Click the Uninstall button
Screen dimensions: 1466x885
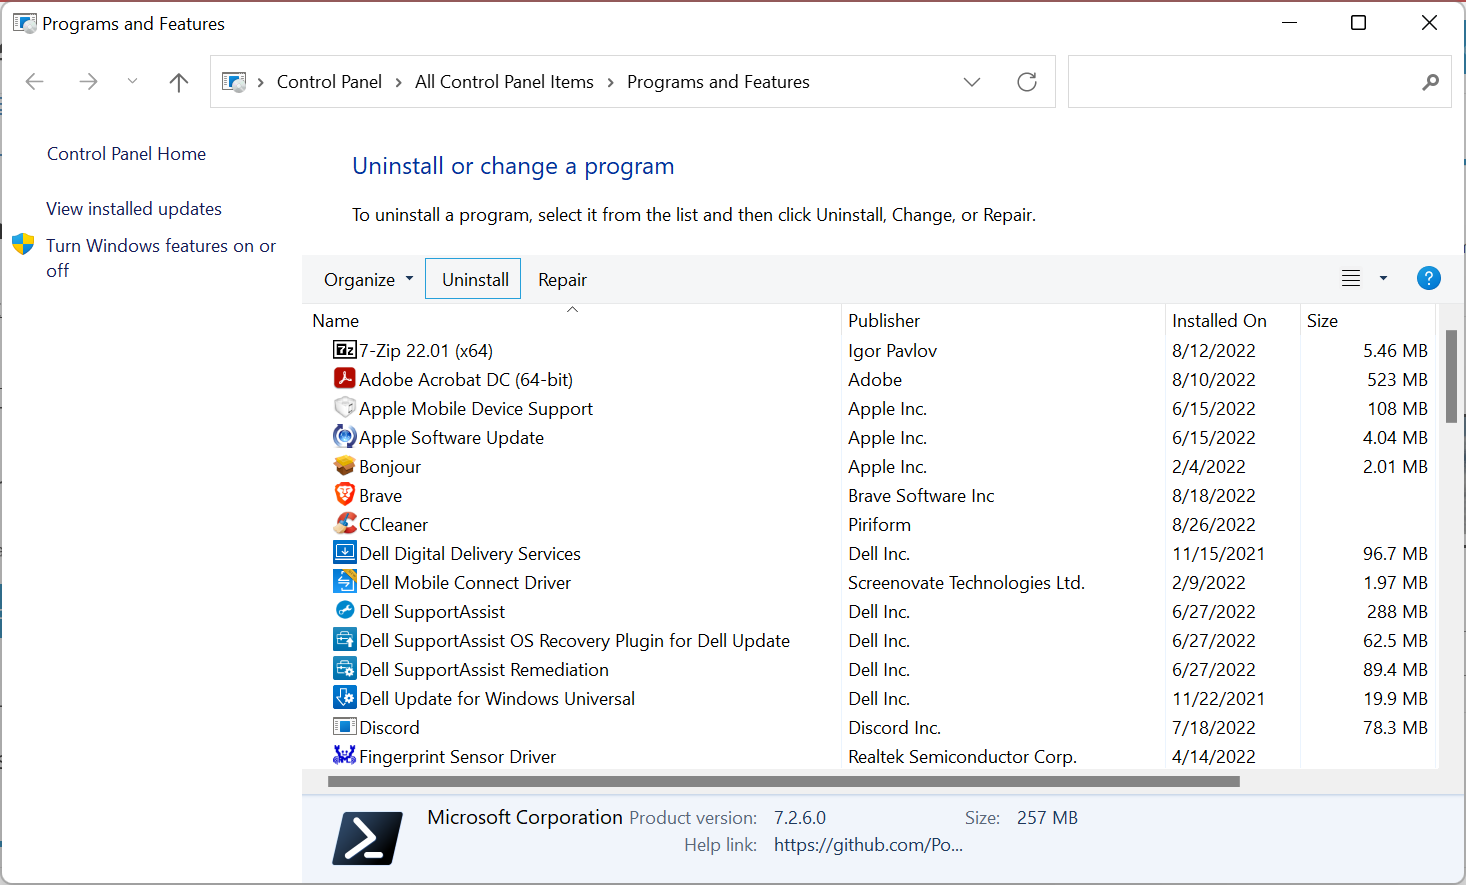coord(473,279)
